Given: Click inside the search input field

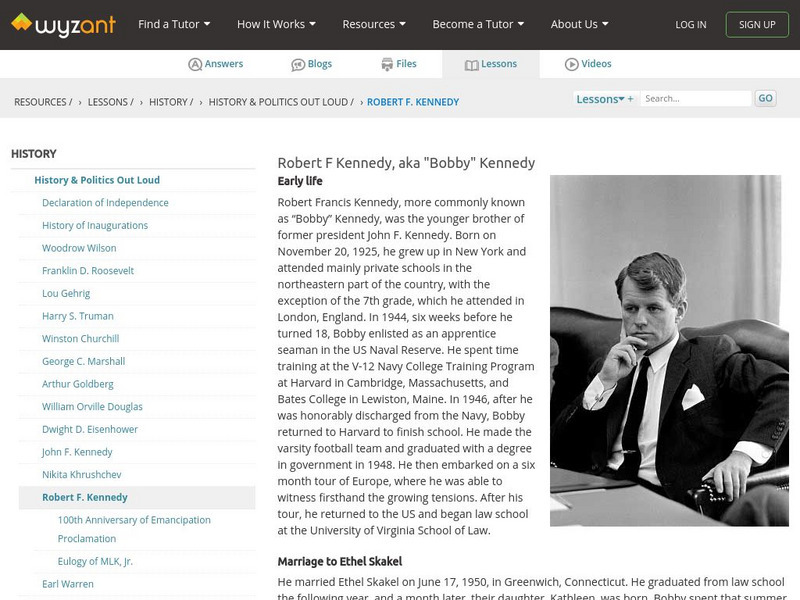Looking at the screenshot, I should tap(697, 98).
